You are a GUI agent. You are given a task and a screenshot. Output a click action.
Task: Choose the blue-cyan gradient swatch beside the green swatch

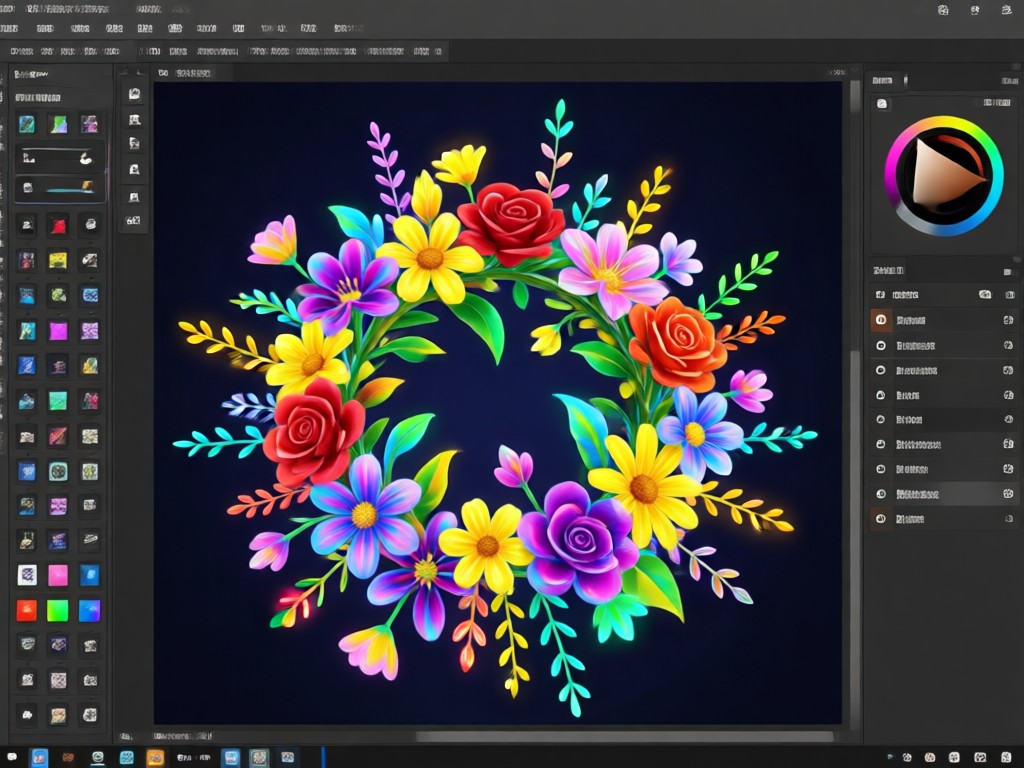(89, 611)
